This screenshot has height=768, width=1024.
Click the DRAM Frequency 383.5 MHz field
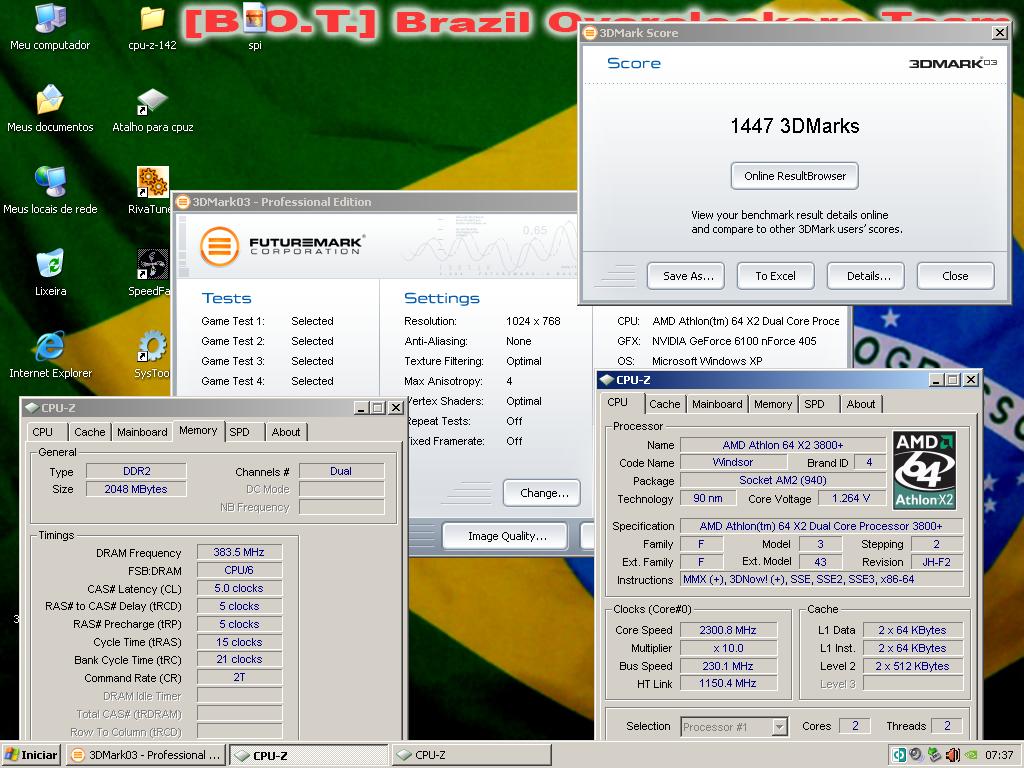click(x=239, y=552)
